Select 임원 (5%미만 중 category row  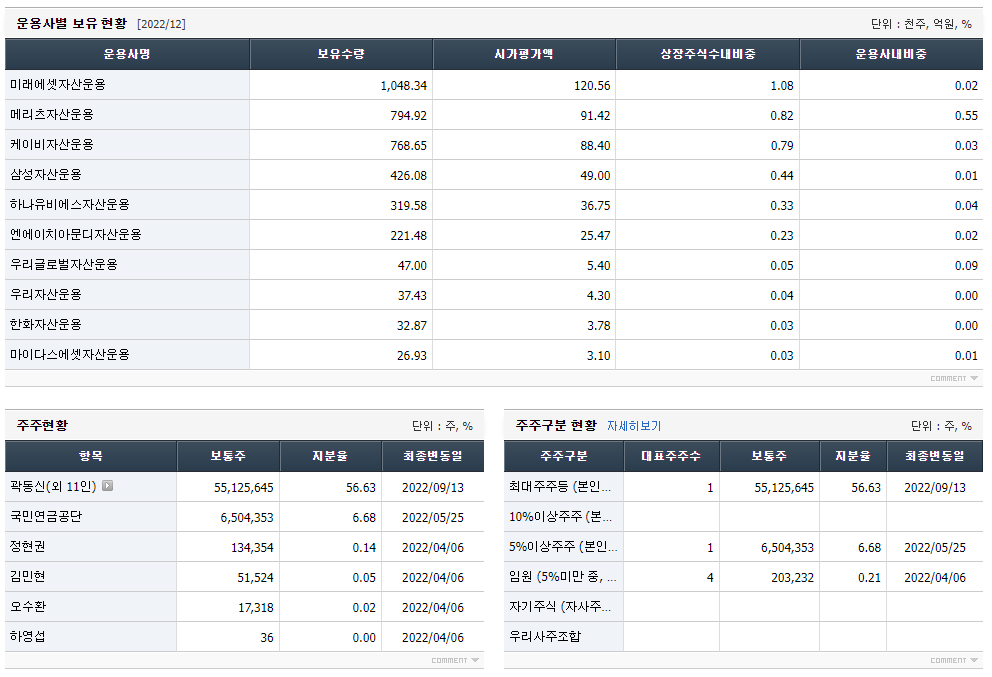tap(743, 577)
